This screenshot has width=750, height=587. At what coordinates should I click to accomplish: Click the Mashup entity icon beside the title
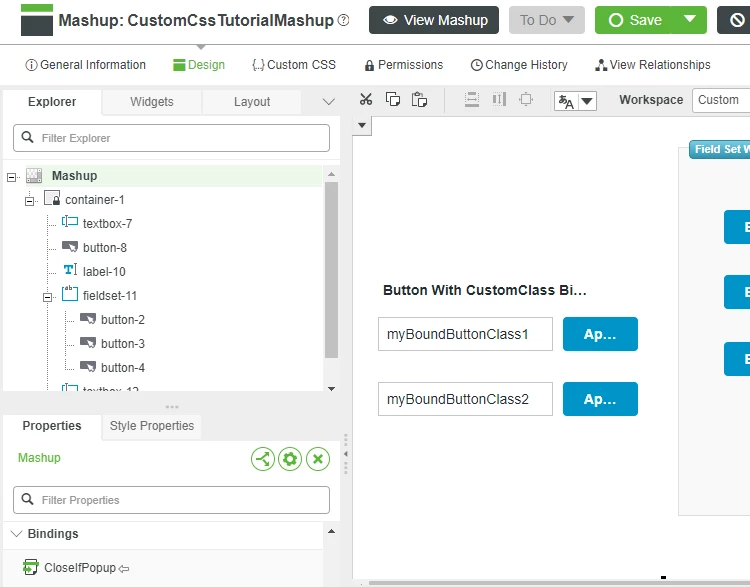37,20
